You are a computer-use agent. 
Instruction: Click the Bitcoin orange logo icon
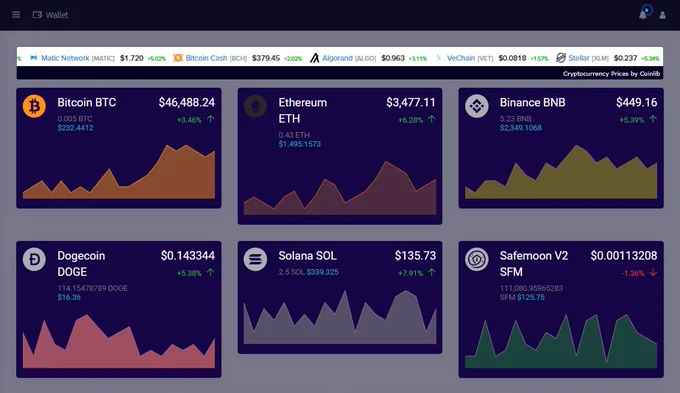coord(34,106)
